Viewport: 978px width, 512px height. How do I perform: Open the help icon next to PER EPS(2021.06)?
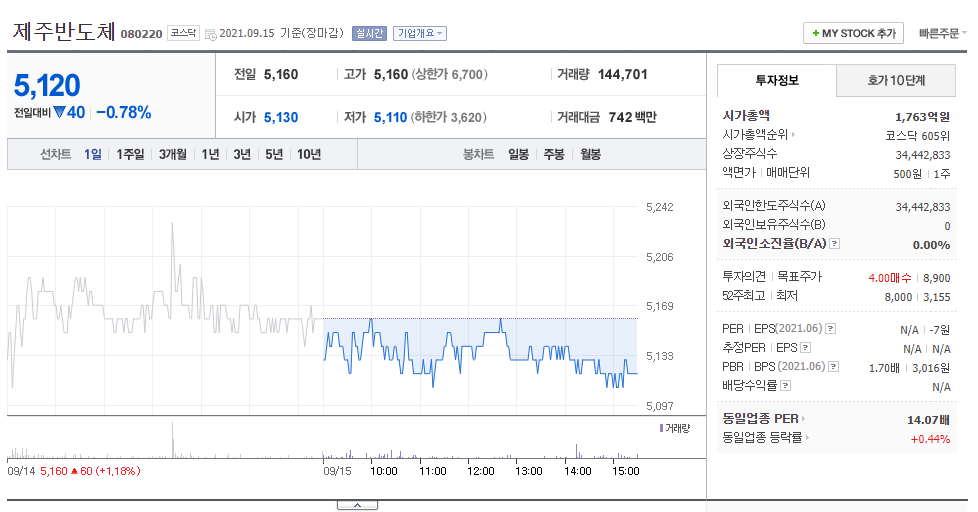(x=830, y=329)
